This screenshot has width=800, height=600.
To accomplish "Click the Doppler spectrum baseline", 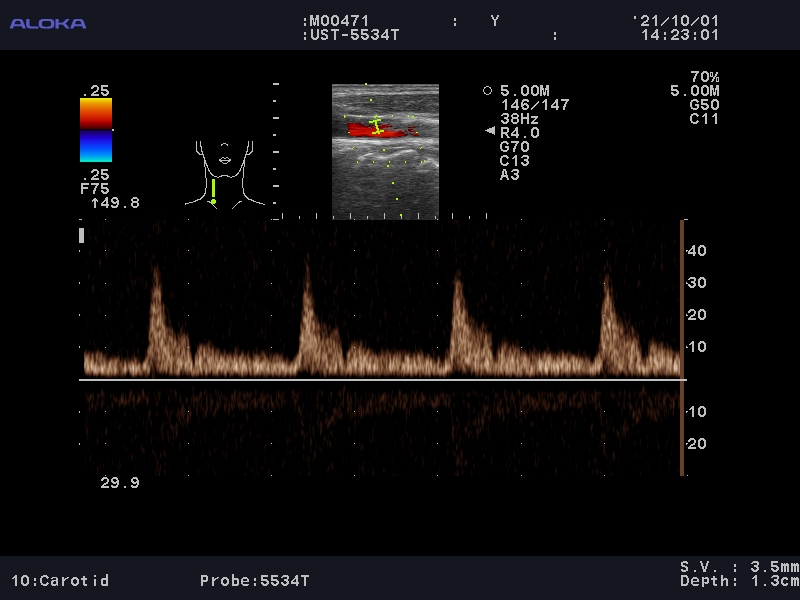I will pos(380,379).
